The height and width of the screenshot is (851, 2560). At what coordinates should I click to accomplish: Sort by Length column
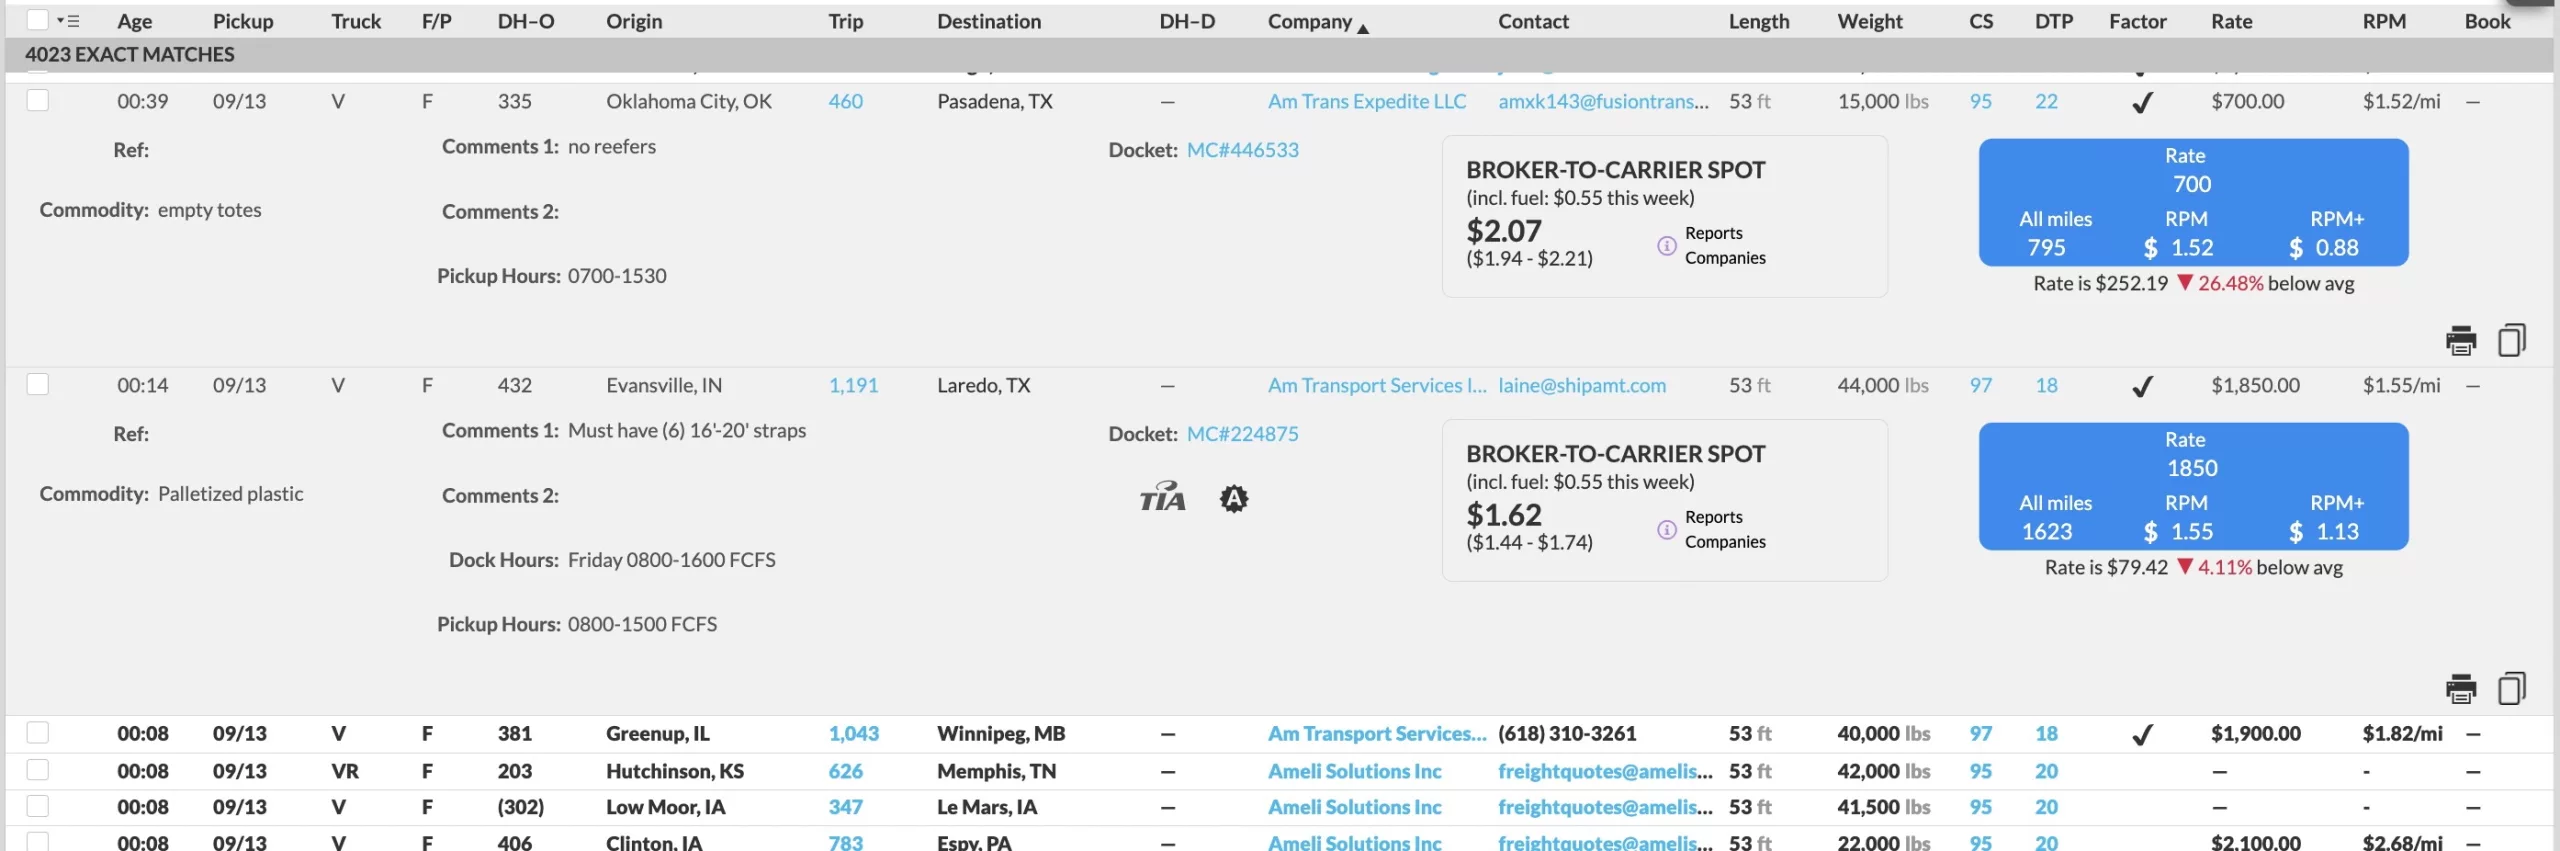(1759, 21)
